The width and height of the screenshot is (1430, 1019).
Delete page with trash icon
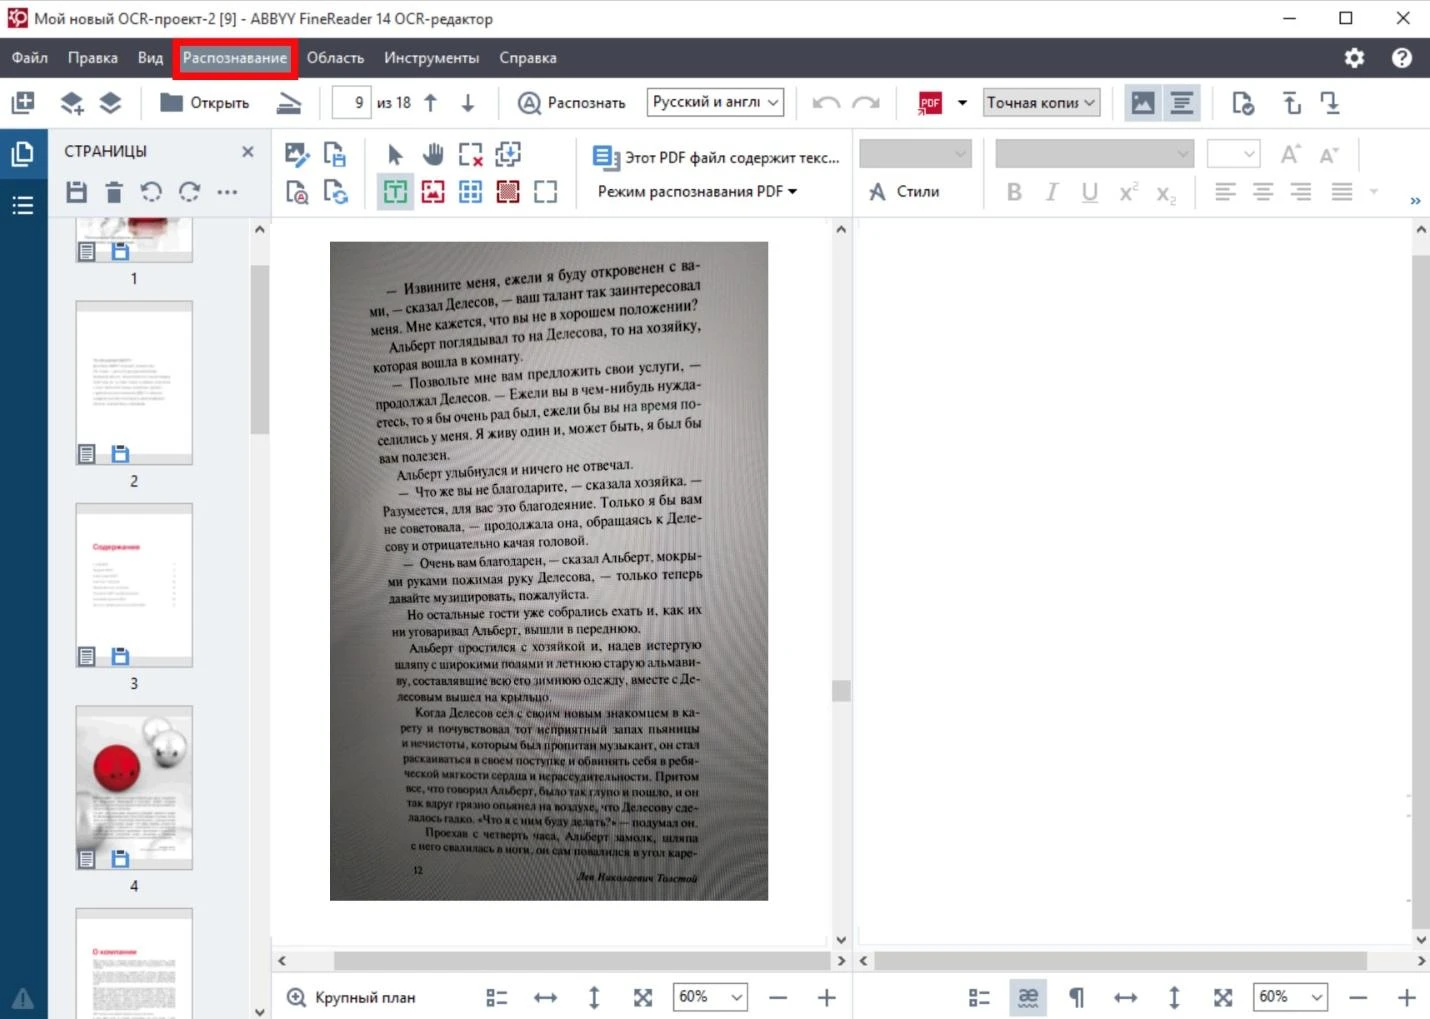point(114,191)
